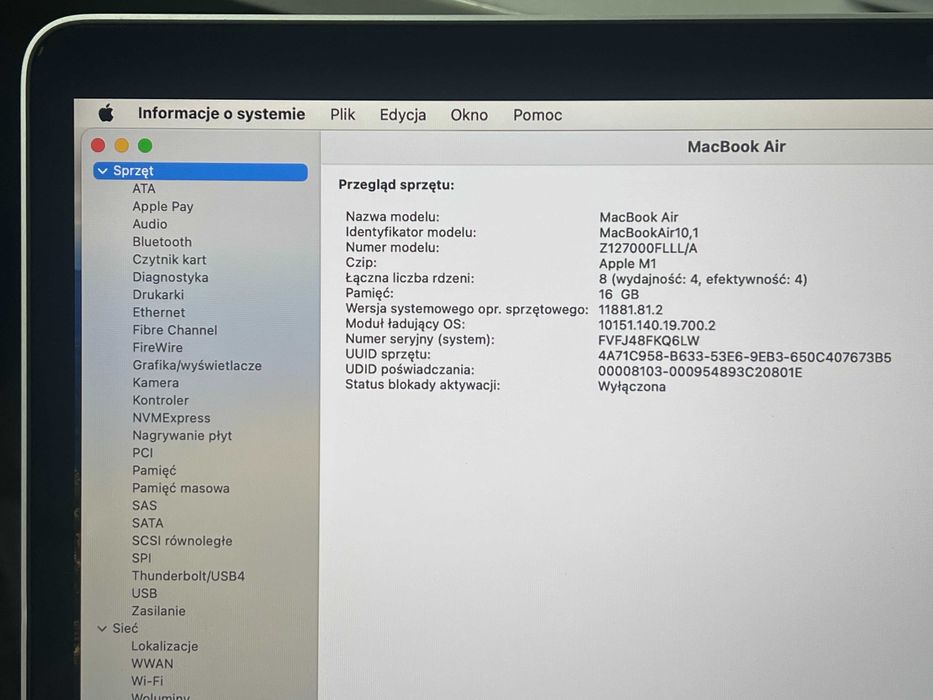Image resolution: width=933 pixels, height=700 pixels.
Task: Click the Wyłączona activation lock status
Action: 632,388
